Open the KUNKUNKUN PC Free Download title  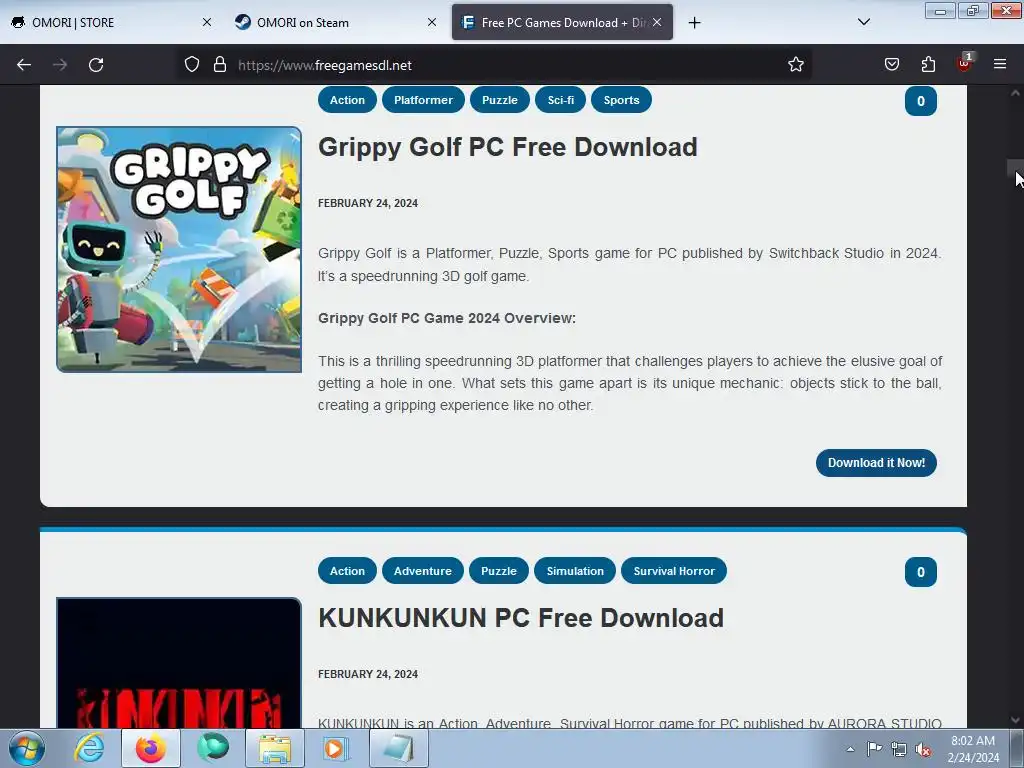(x=520, y=618)
